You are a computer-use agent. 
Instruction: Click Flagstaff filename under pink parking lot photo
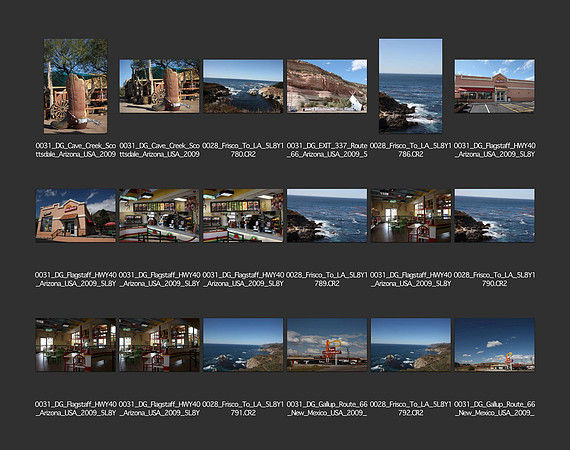point(494,150)
